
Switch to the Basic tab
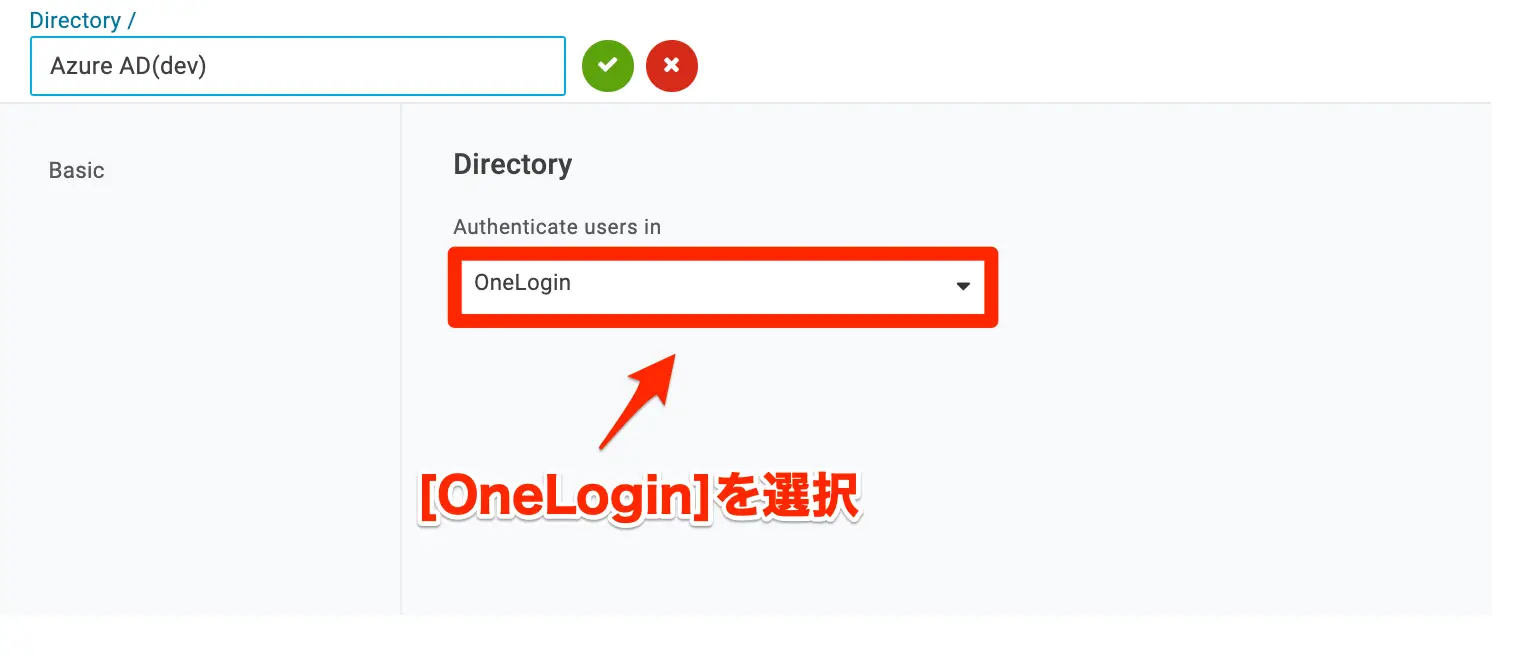pyautogui.click(x=77, y=171)
